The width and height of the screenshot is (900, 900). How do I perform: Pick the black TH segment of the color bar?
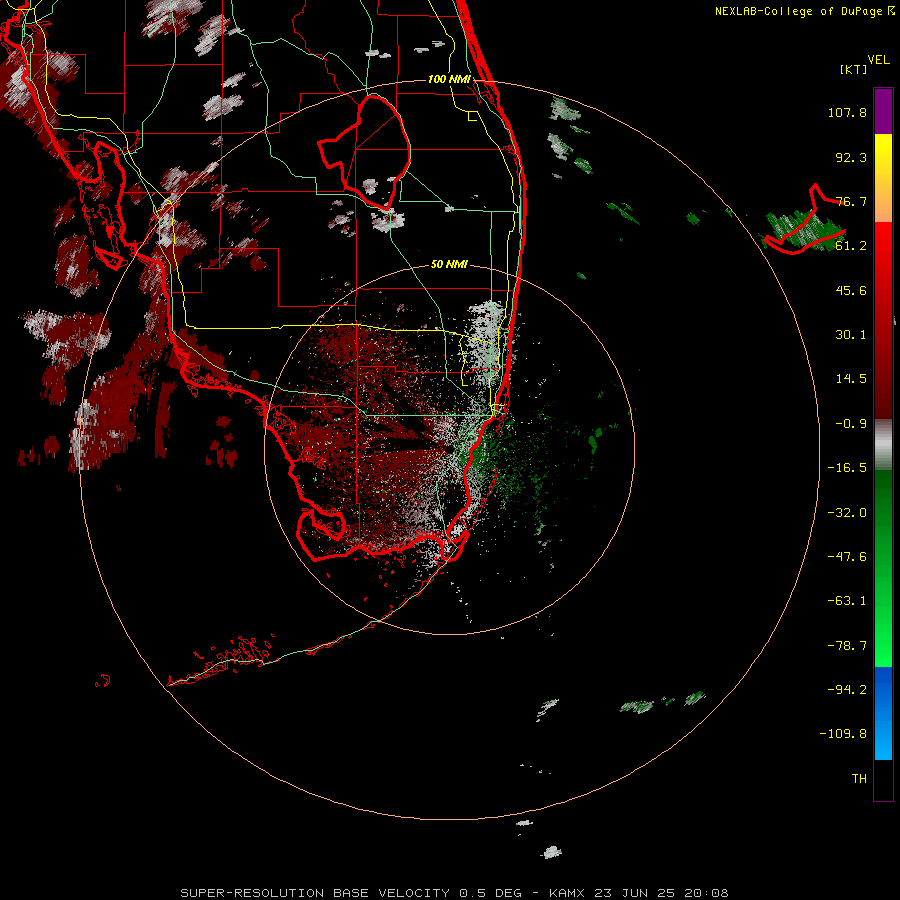pos(883,779)
